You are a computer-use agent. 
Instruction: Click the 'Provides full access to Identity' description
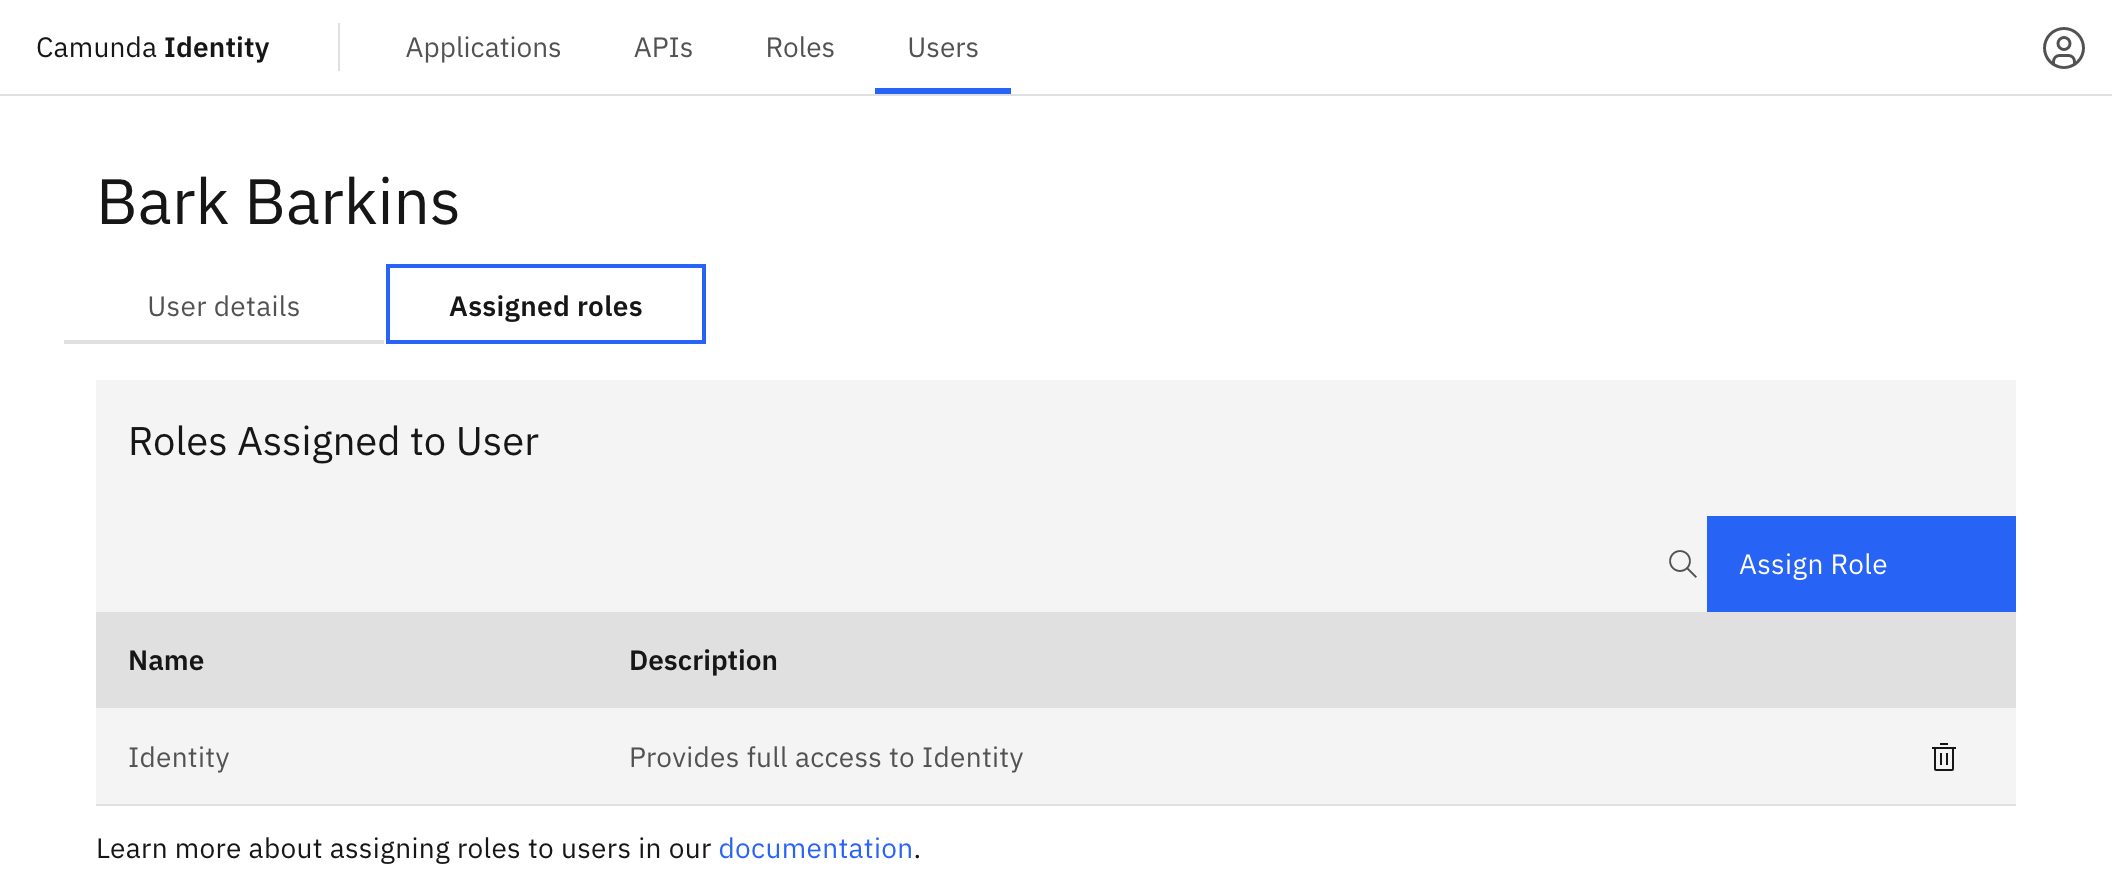coord(826,757)
